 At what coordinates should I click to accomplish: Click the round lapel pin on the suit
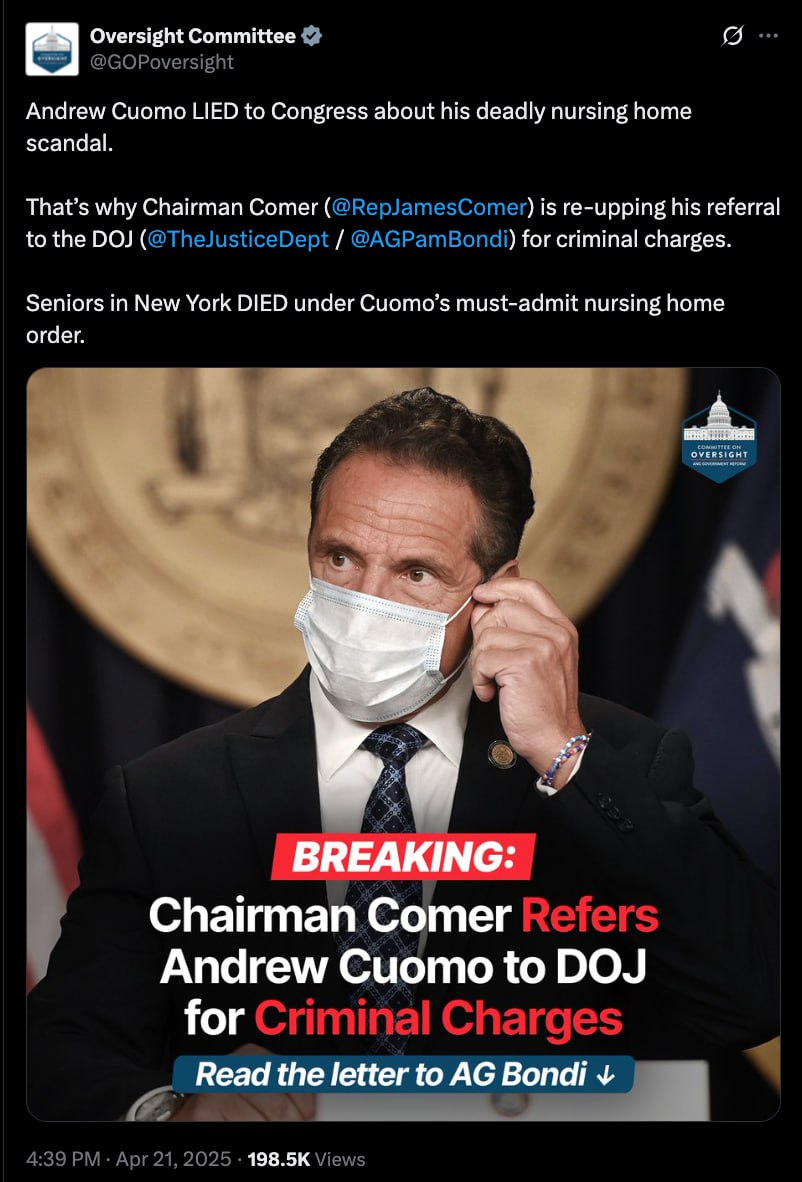click(501, 754)
